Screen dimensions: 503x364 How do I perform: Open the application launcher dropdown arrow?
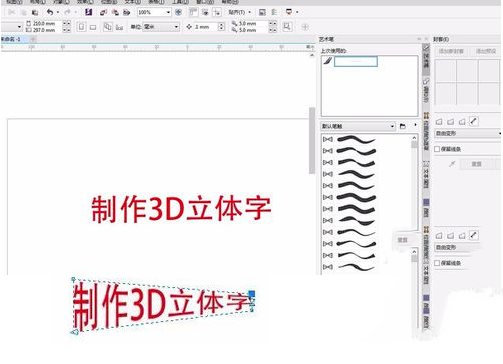click(297, 12)
